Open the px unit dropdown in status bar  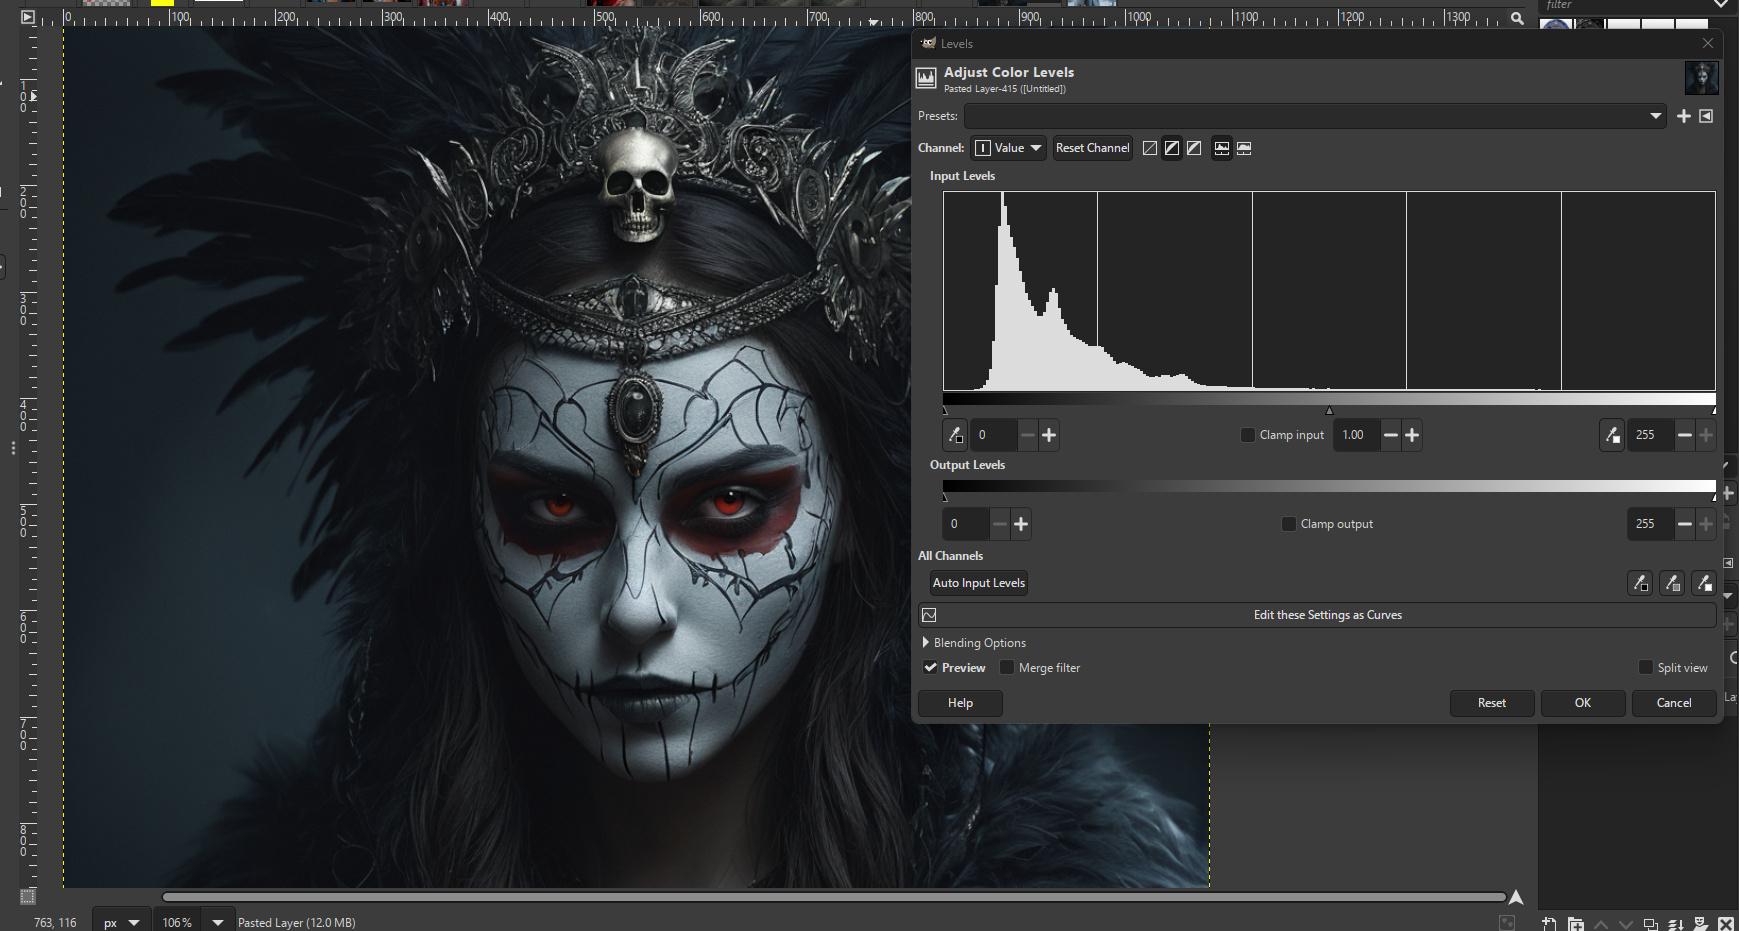121,922
